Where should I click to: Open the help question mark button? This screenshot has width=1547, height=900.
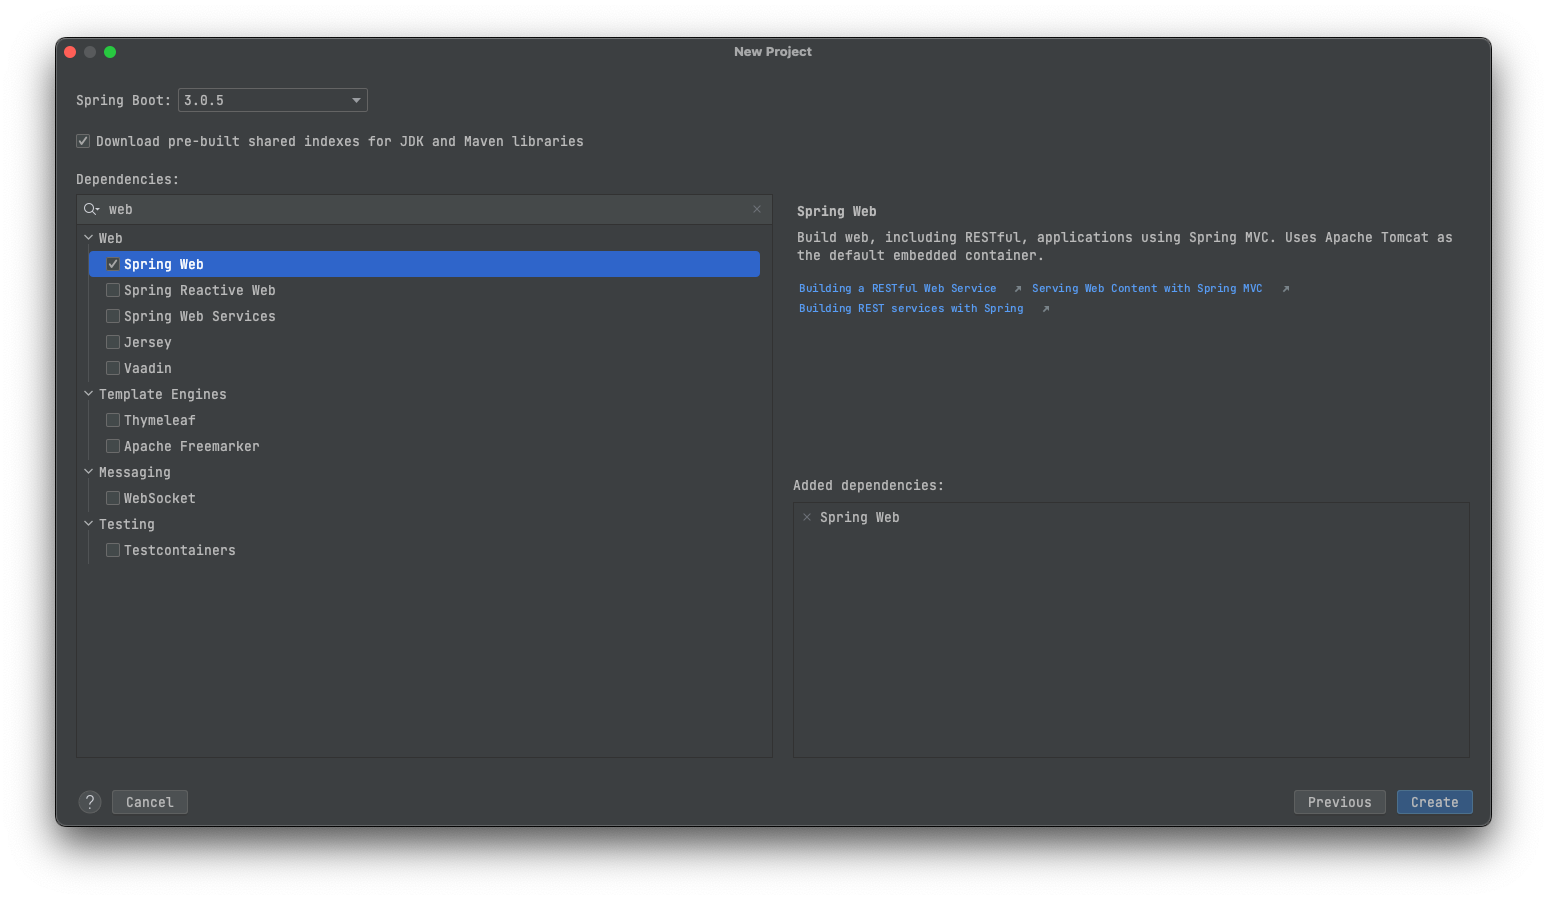click(90, 802)
